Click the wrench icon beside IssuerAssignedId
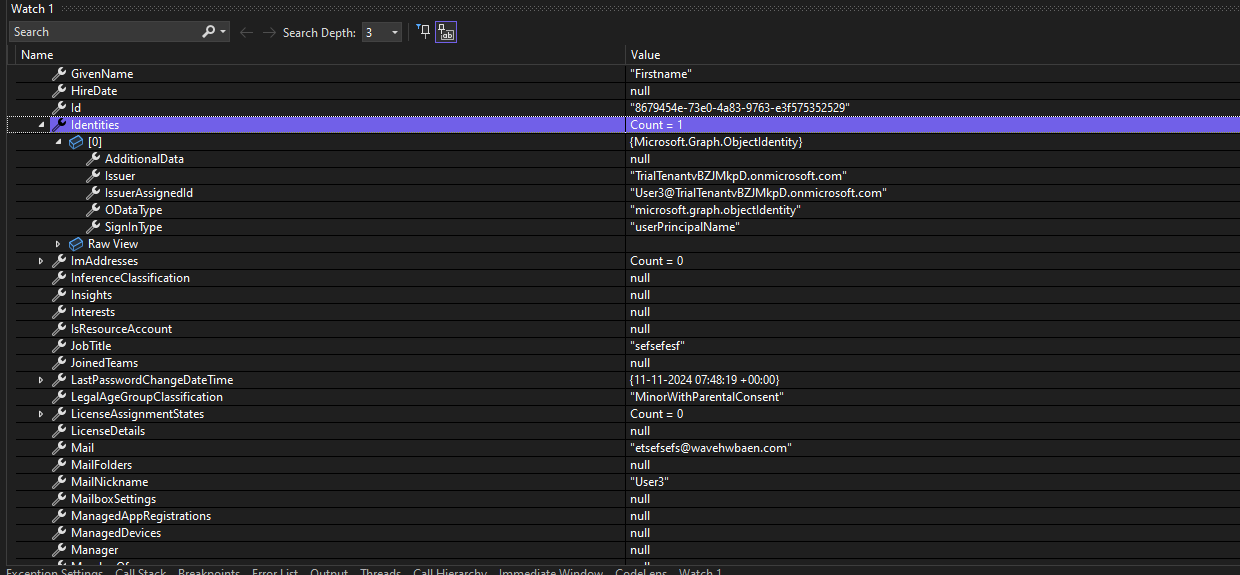Viewport: 1240px width, 575px height. [93, 193]
